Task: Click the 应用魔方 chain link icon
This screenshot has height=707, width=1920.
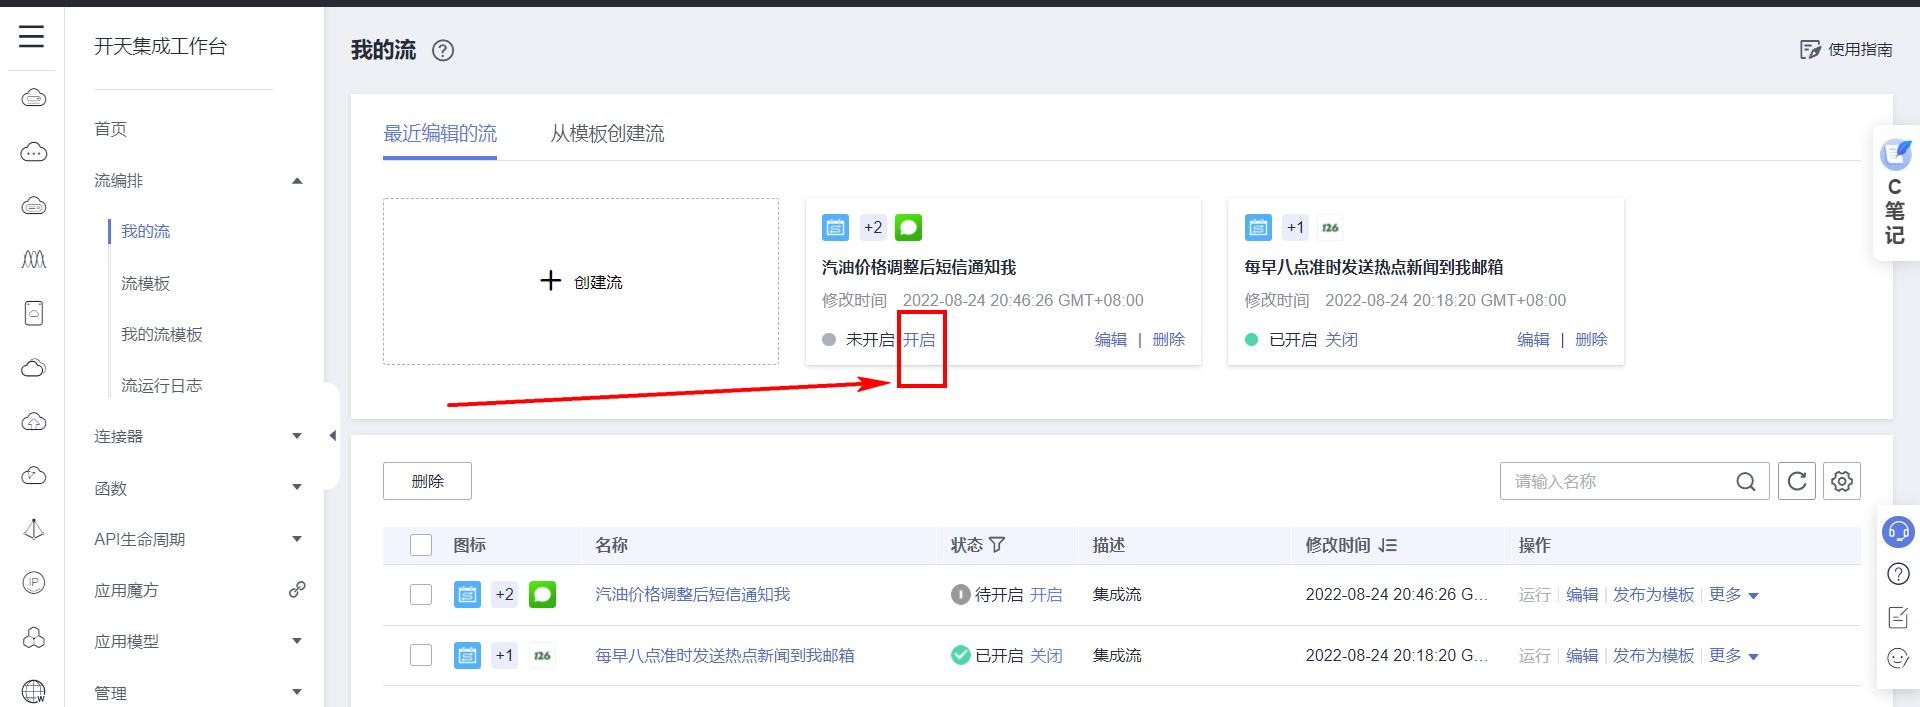Action: point(297,590)
